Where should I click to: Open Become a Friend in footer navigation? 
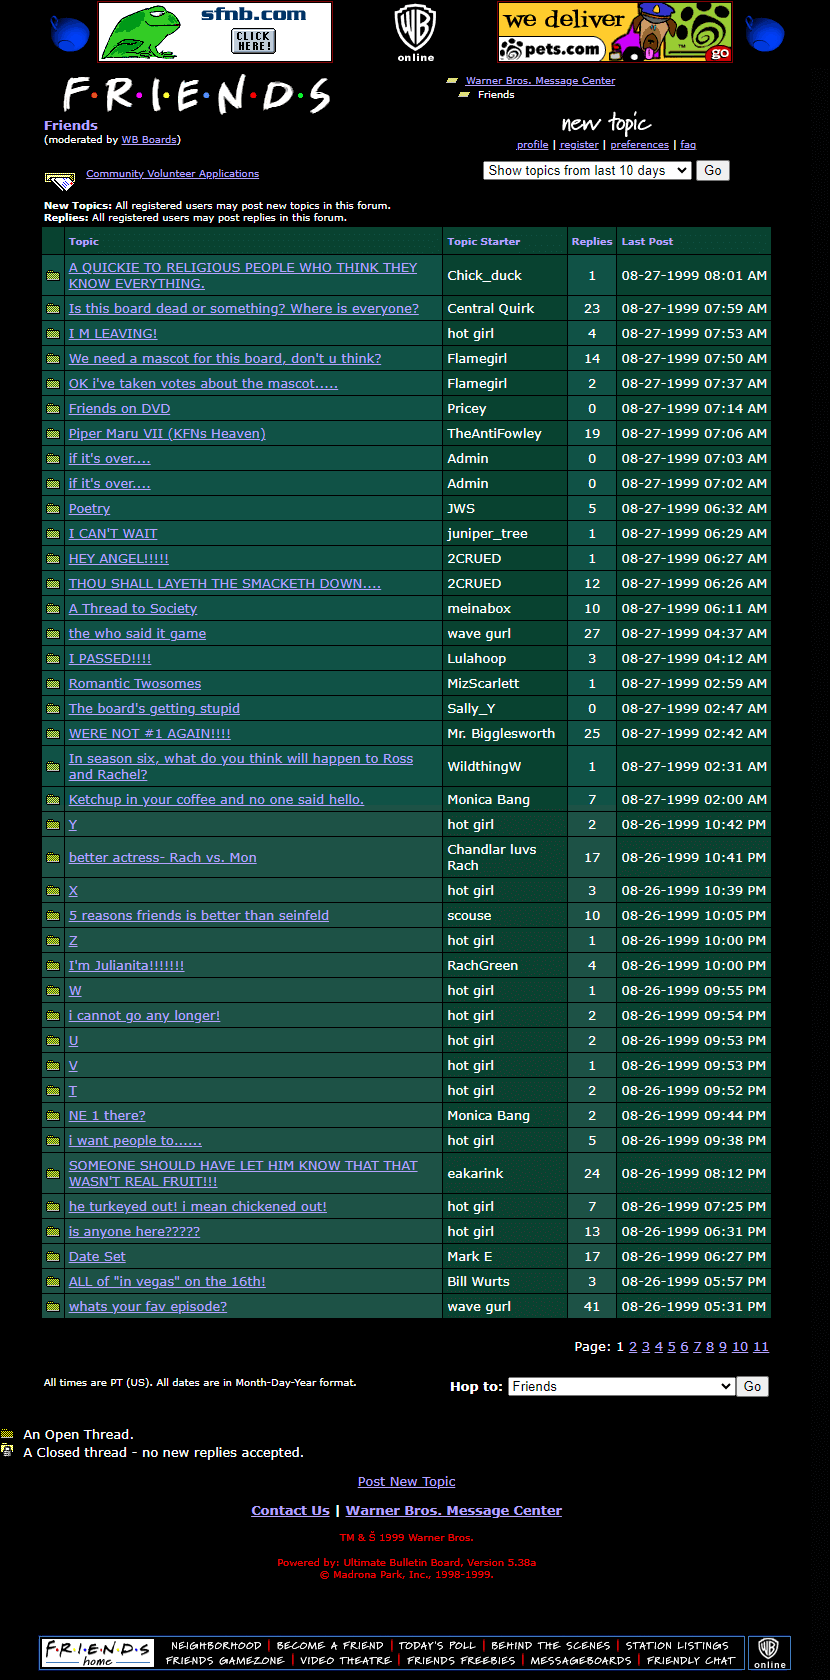click(x=330, y=1645)
